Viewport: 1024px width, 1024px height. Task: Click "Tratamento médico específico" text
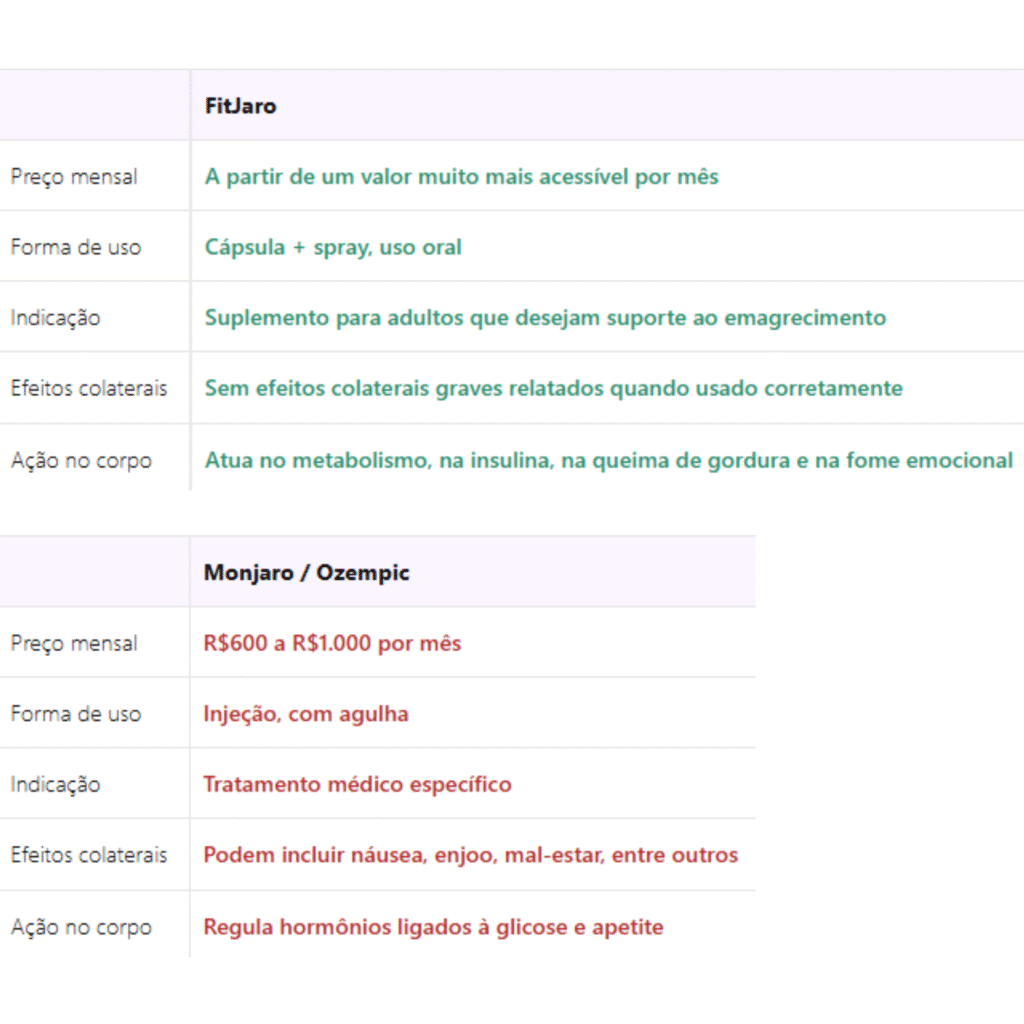(357, 784)
